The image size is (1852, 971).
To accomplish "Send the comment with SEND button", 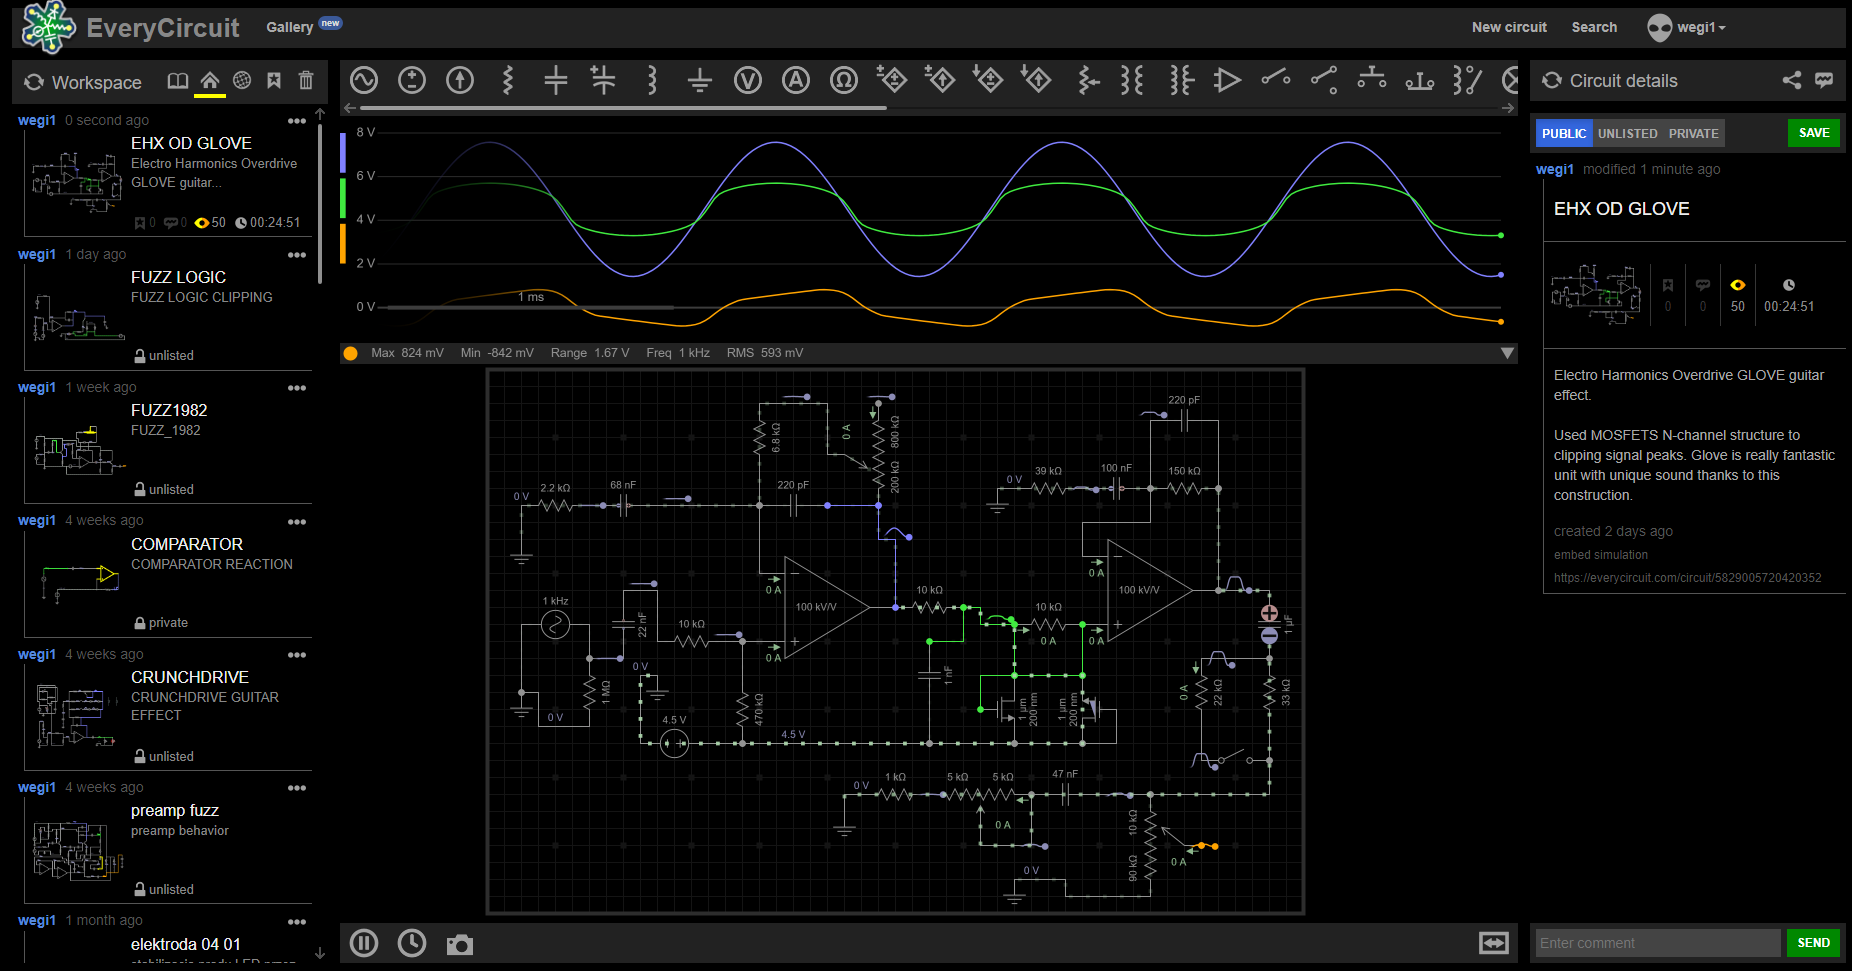I will pyautogui.click(x=1813, y=943).
